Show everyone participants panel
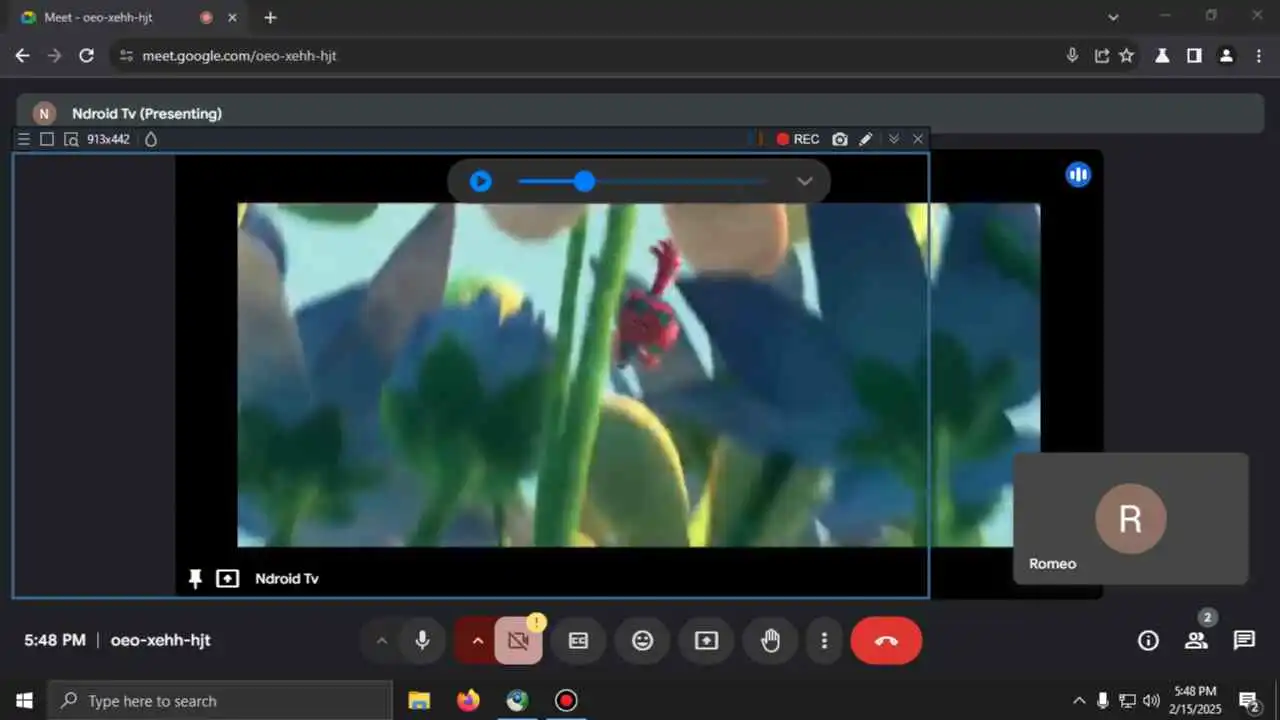 1196,641
